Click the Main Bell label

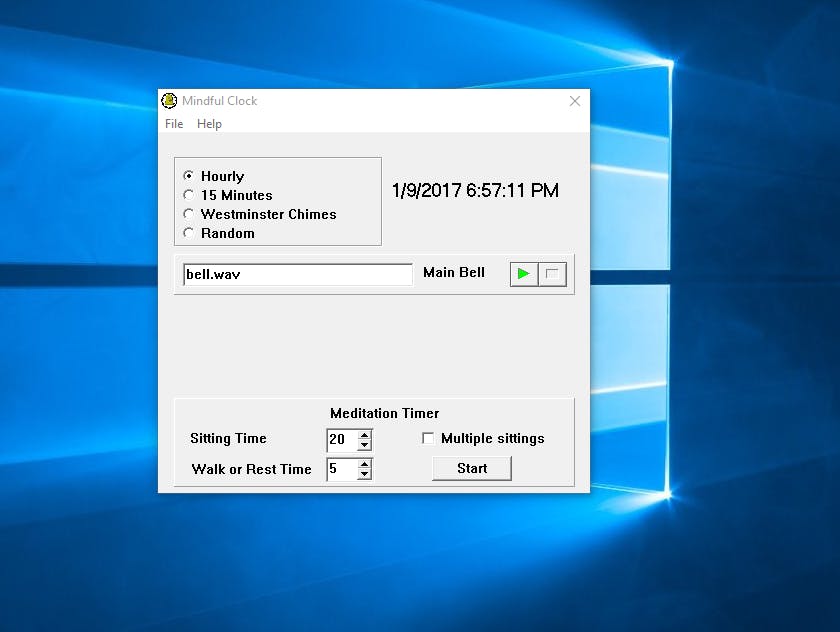(x=454, y=273)
